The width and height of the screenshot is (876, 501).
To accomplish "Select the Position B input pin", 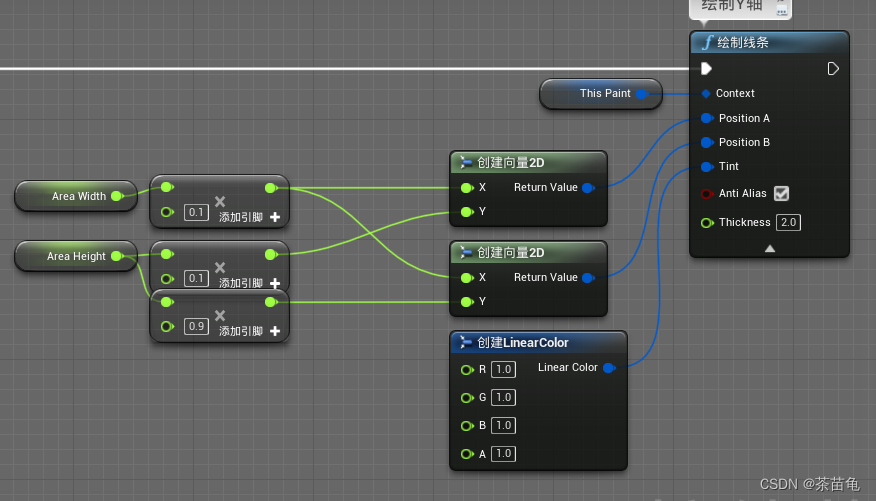I will click(x=707, y=142).
